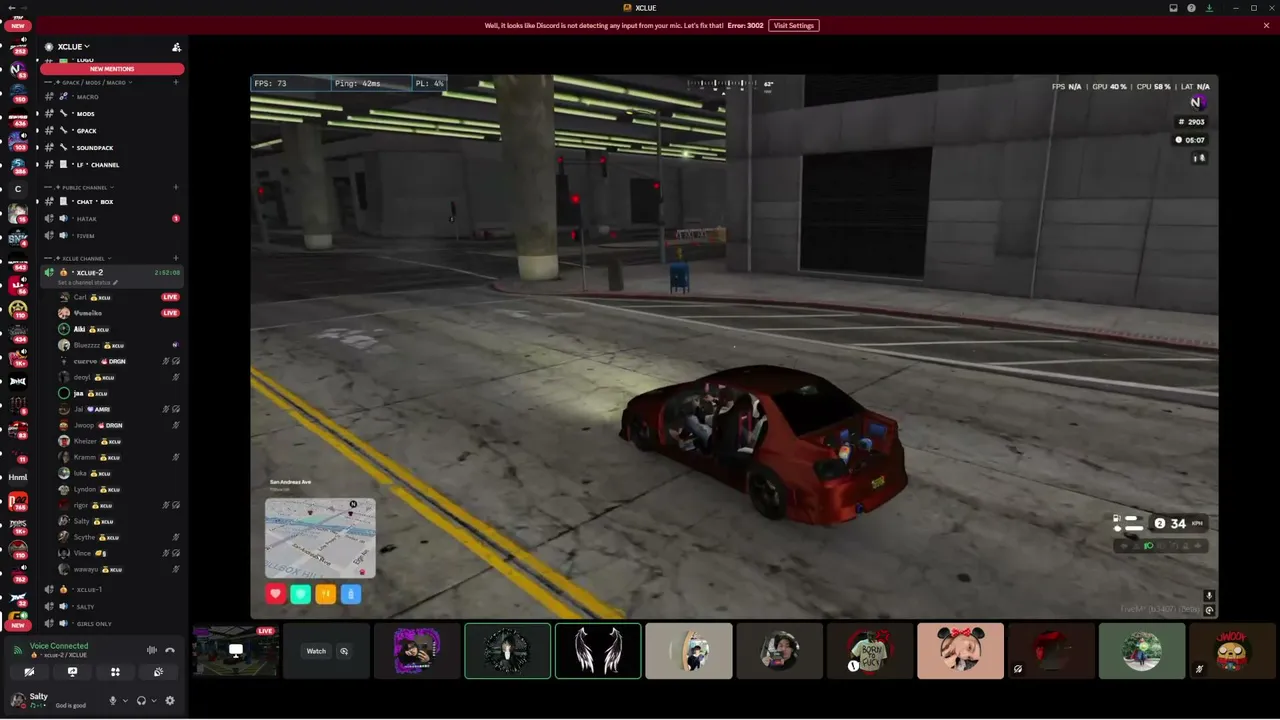Open microphone input options arrow
1280x720 pixels.
point(124,701)
